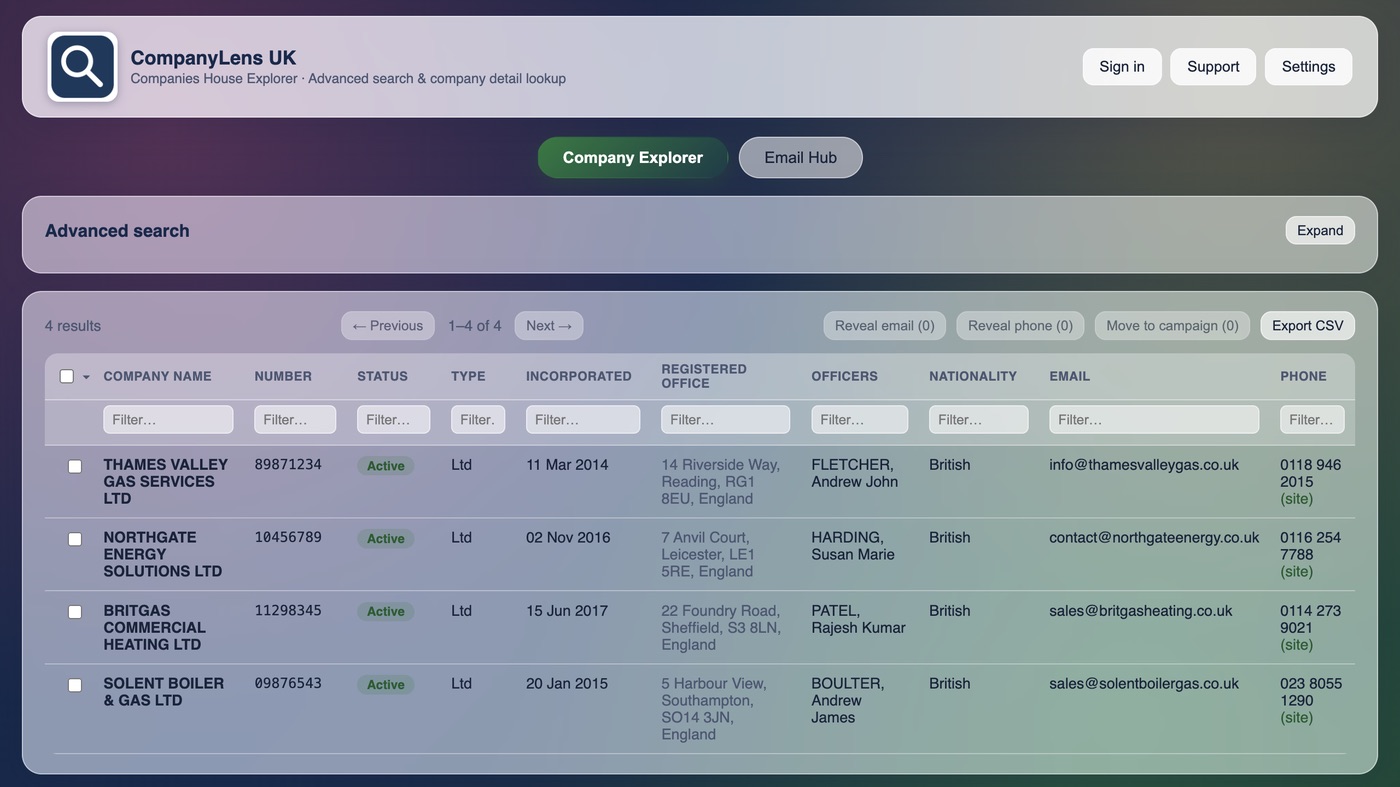Focus the Company Name filter field
1400x787 pixels.
(168, 420)
